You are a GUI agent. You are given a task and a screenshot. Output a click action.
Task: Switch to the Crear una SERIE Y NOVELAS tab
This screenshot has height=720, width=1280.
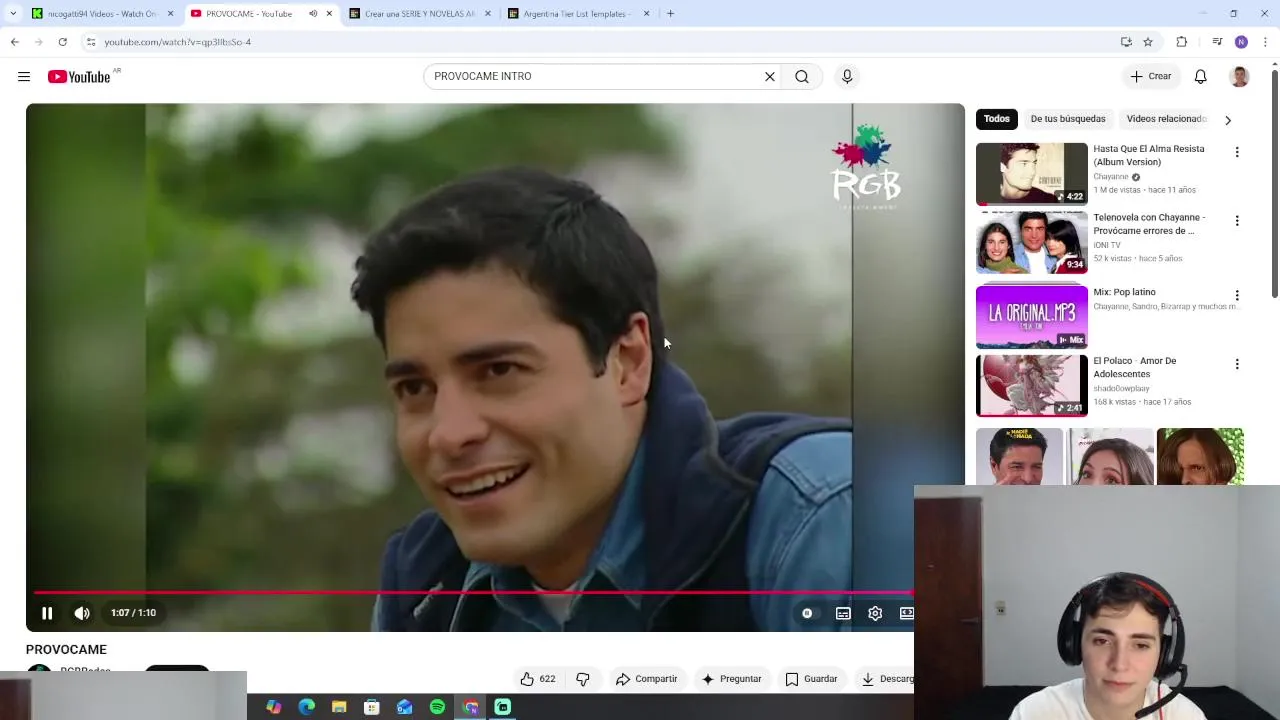418,14
